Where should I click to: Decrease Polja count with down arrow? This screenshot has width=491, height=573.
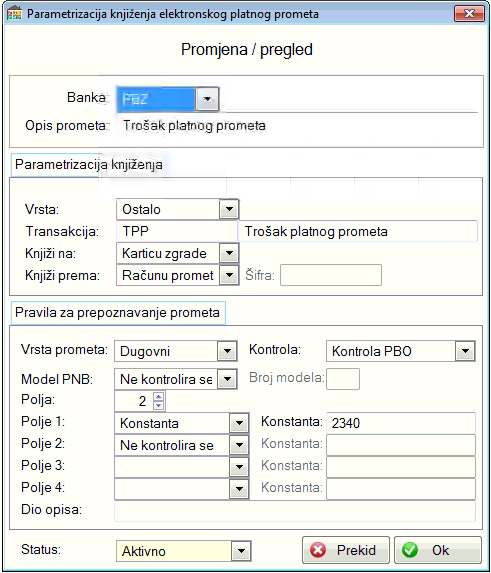tap(159, 405)
